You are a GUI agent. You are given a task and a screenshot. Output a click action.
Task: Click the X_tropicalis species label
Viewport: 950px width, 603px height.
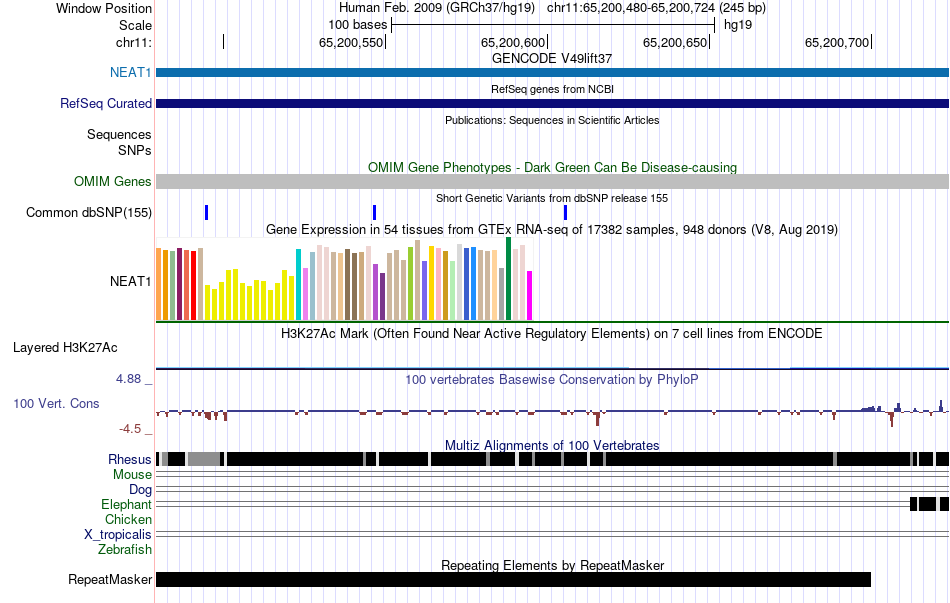(118, 535)
